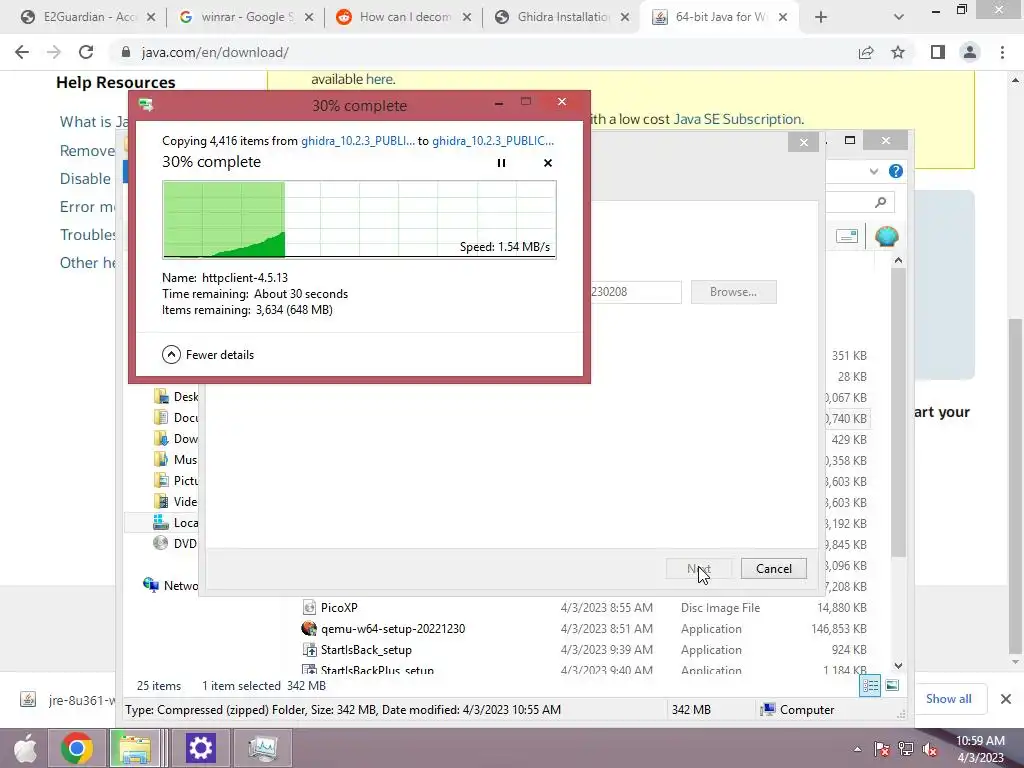
Task: Show hidden system tray icons
Action: point(857,749)
